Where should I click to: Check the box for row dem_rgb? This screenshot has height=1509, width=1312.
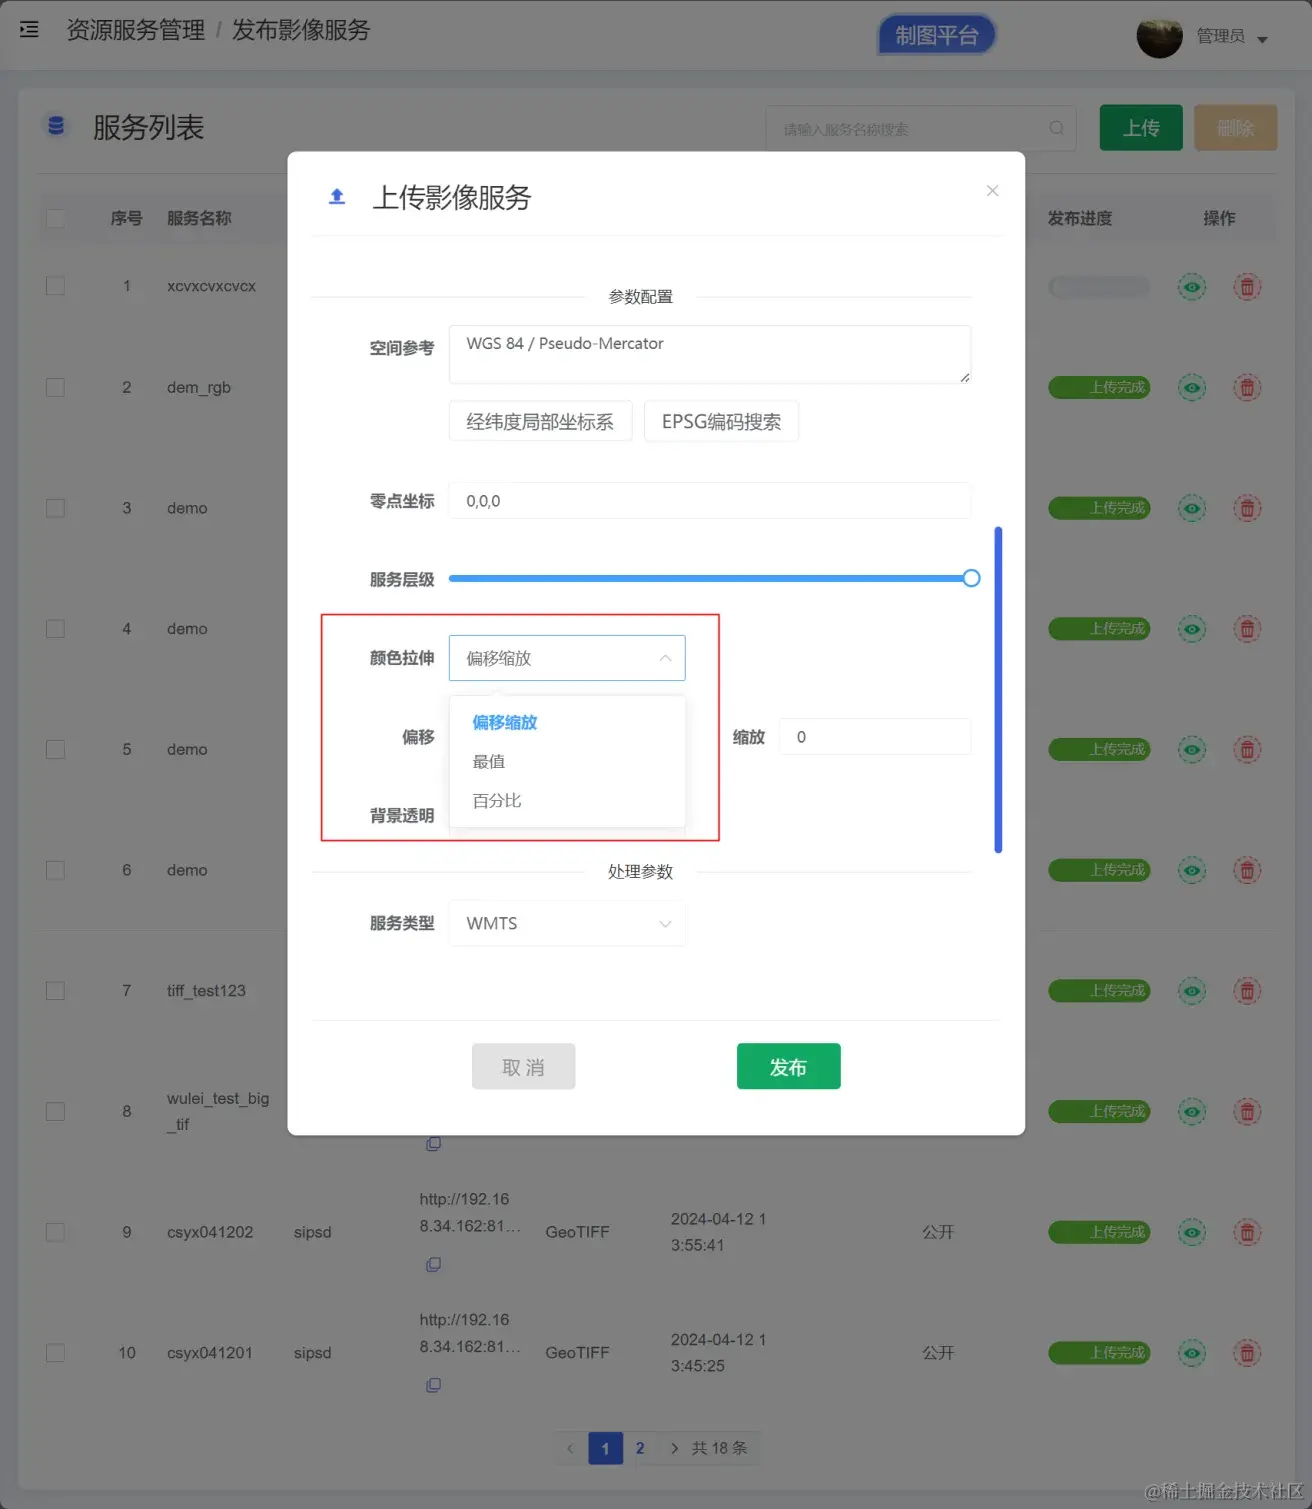pyautogui.click(x=55, y=387)
